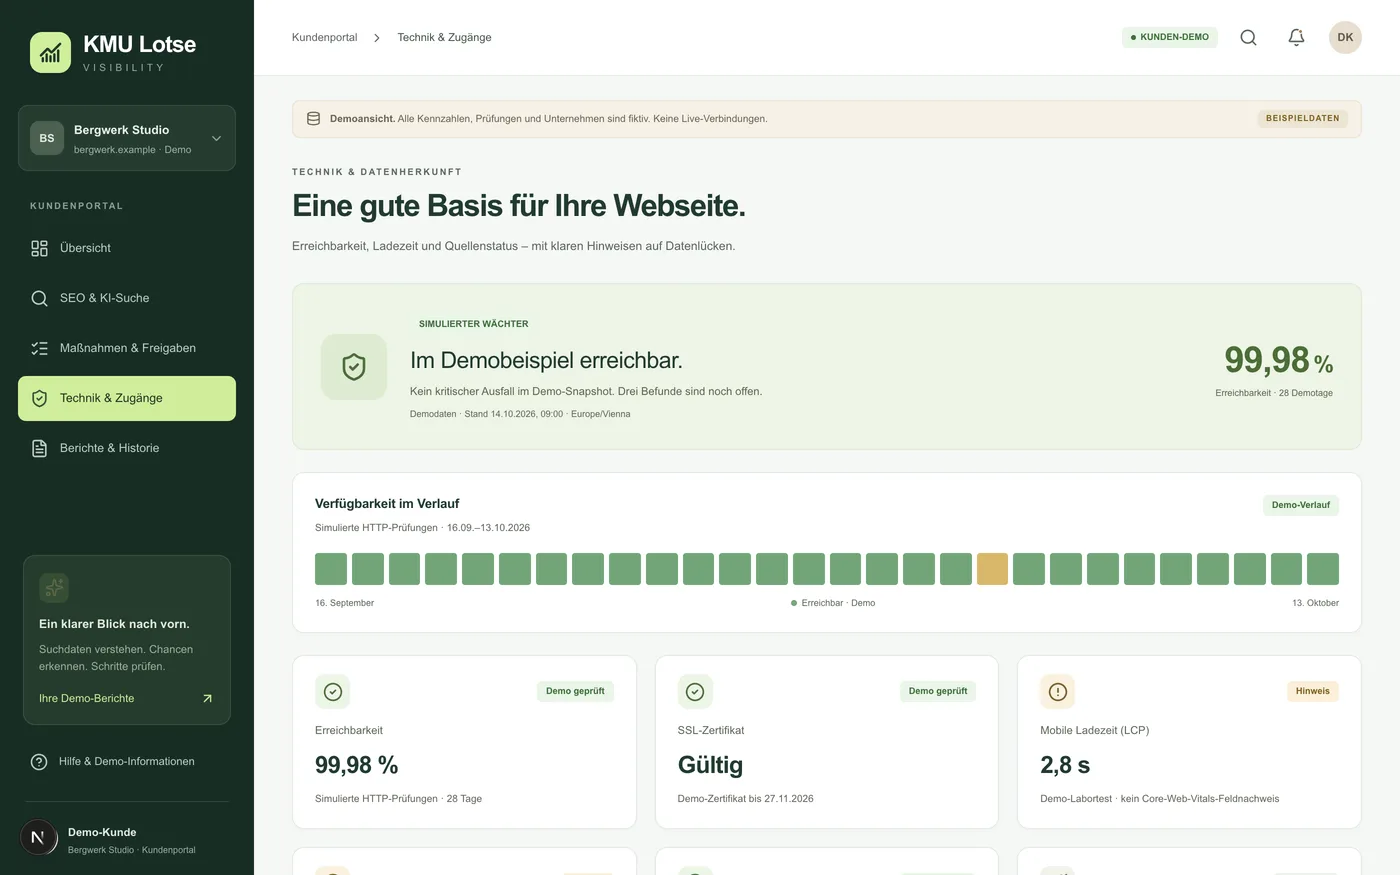
Task: Click 'Demo-Zertifikat bis 27.11.2026' text
Action: tap(745, 799)
